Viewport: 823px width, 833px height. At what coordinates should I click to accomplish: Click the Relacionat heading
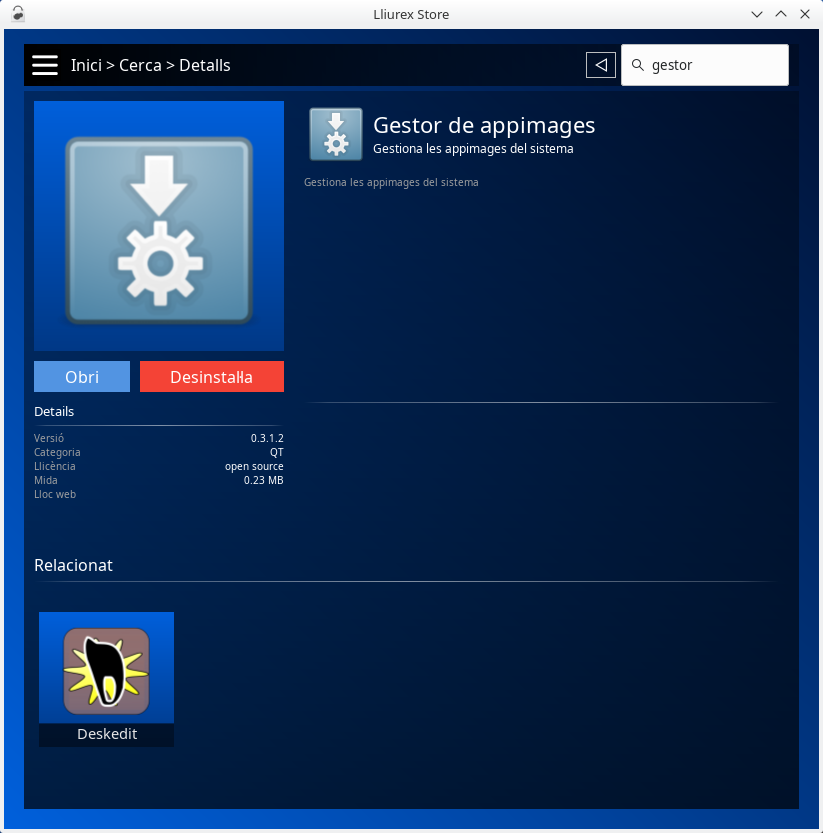click(73, 565)
